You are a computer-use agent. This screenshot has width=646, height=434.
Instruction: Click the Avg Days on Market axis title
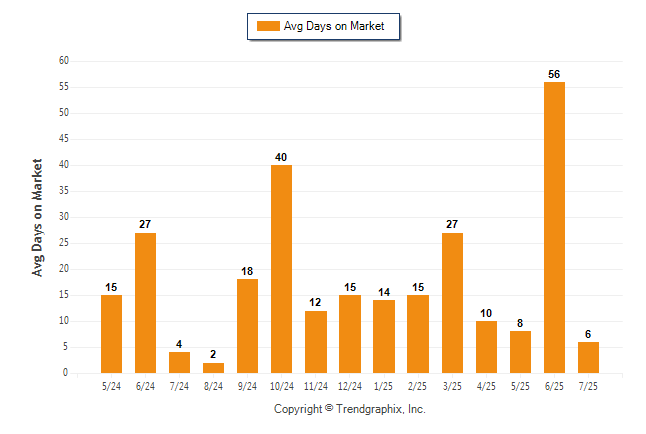pos(37,218)
